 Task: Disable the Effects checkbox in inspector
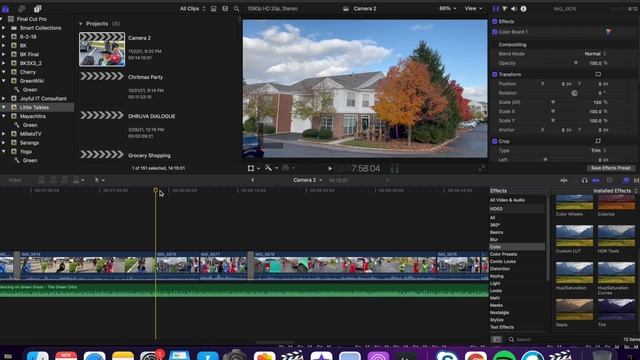pyautogui.click(x=495, y=22)
